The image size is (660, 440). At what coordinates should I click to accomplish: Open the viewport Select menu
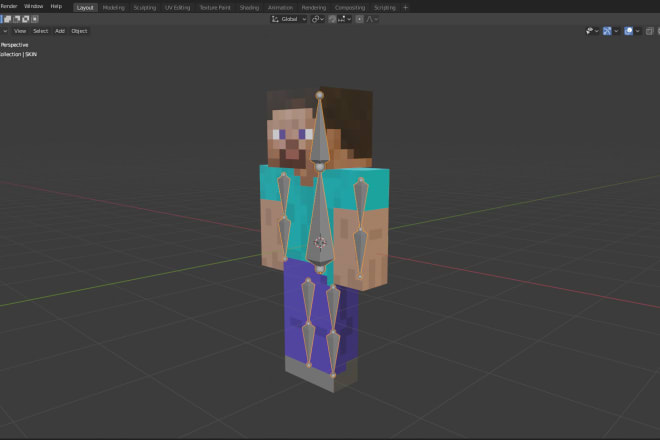[x=40, y=31]
